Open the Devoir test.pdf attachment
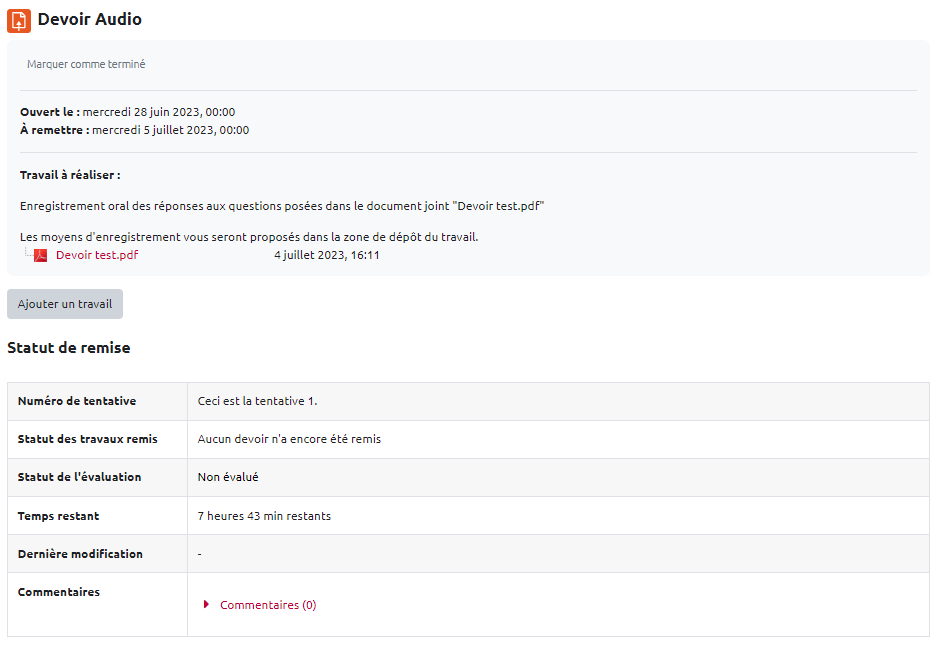The height and width of the screenshot is (657, 939). (97, 255)
